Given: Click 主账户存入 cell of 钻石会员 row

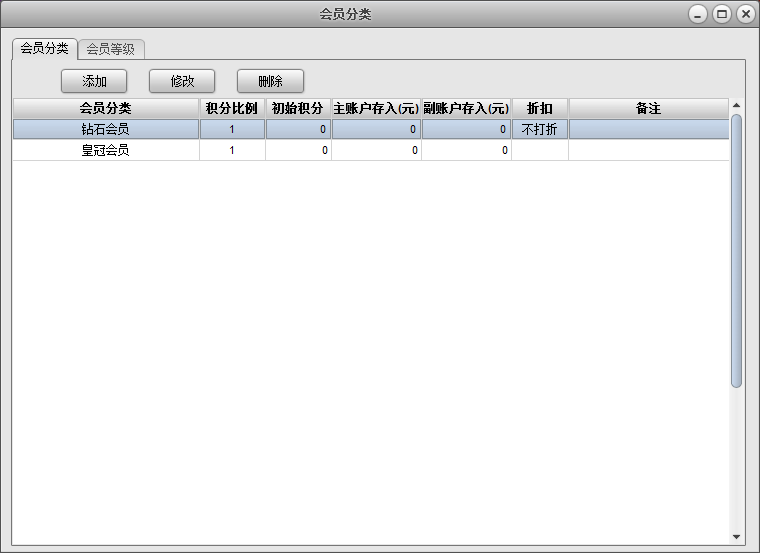Looking at the screenshot, I should pyautogui.click(x=376, y=129).
